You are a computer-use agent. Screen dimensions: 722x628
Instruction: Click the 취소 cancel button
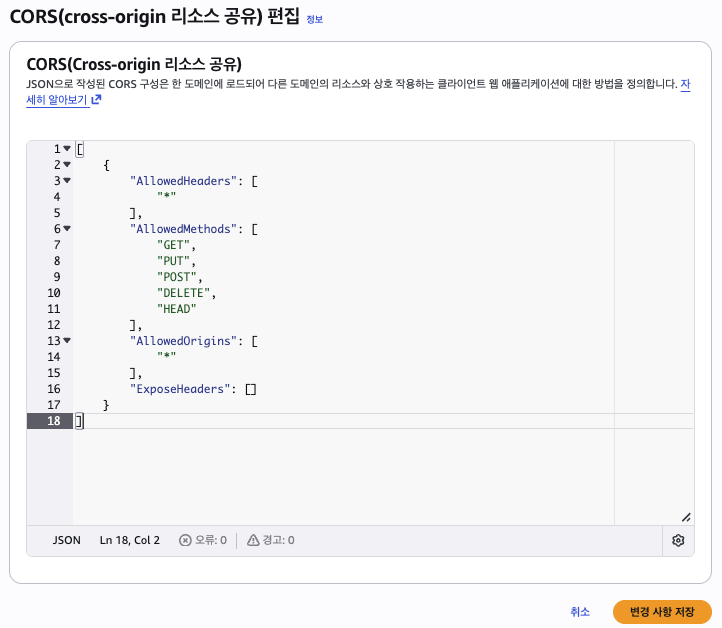click(x=580, y=612)
